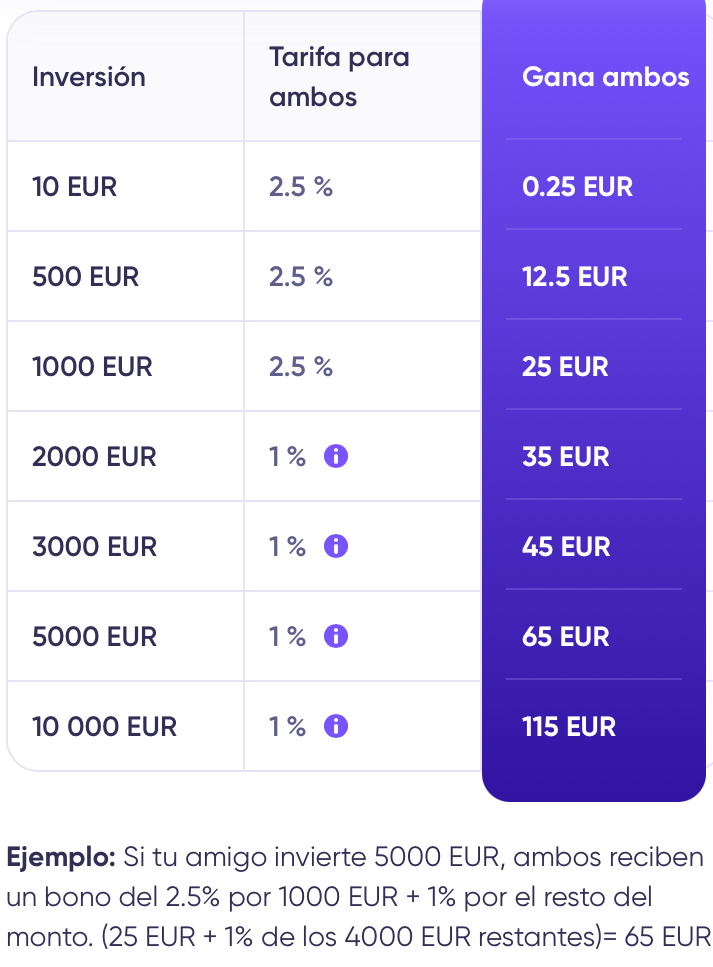713x967 pixels.
Task: Click the Tarifa para ambos header
Action: [339, 77]
